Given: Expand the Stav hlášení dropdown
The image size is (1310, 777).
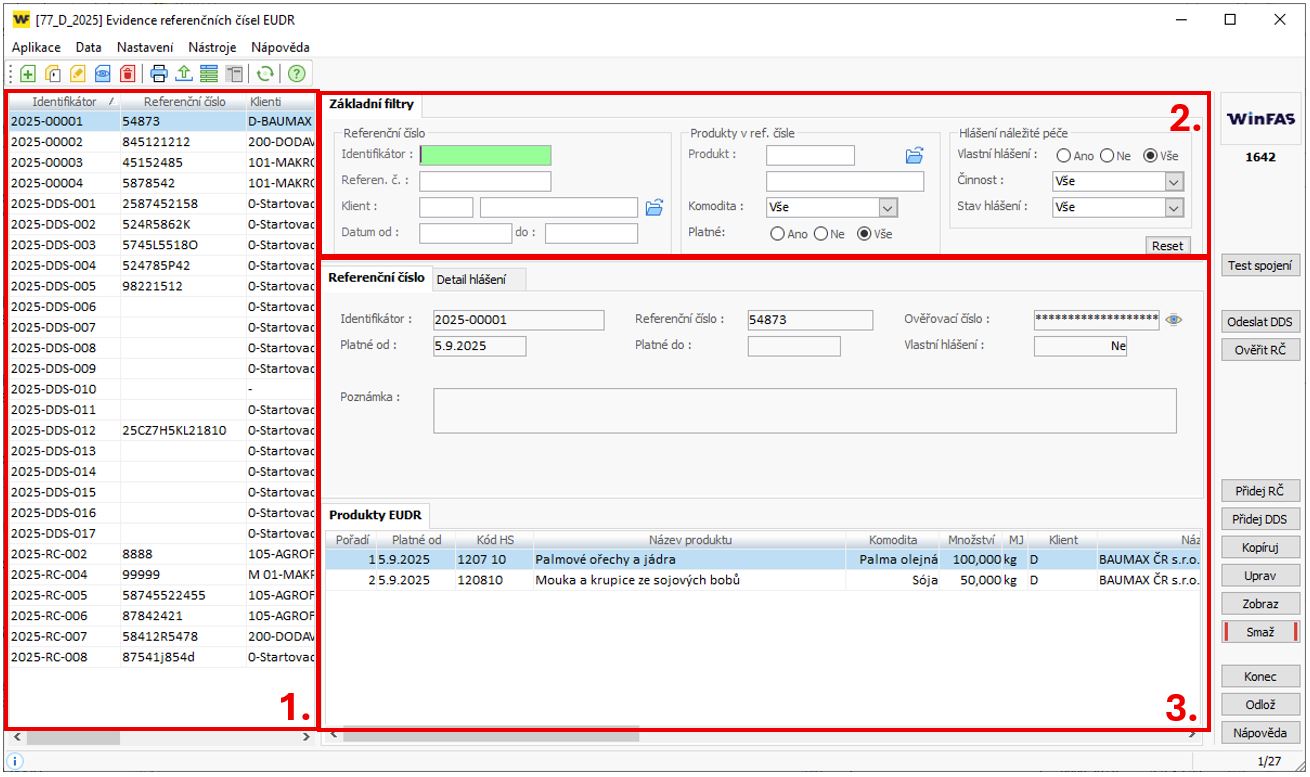Looking at the screenshot, I should [x=1173, y=208].
